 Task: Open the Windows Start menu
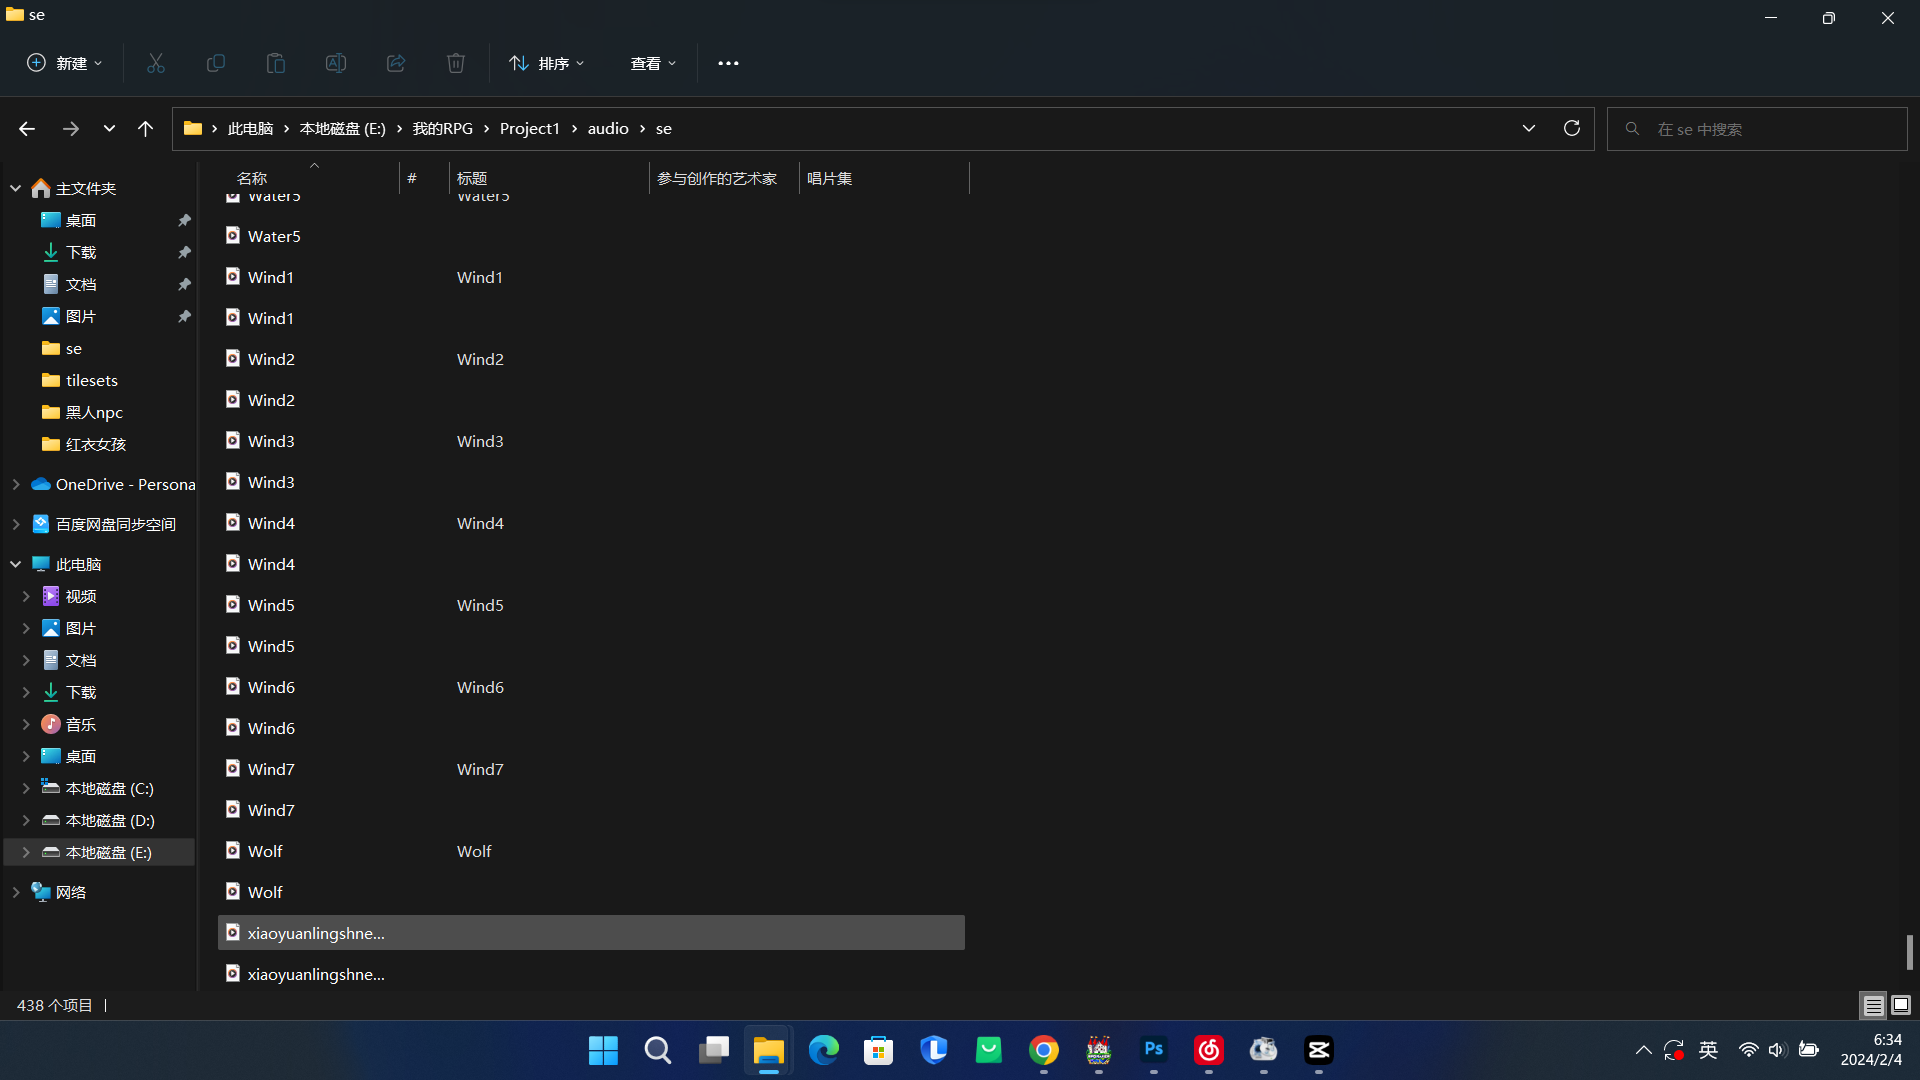coord(603,1050)
